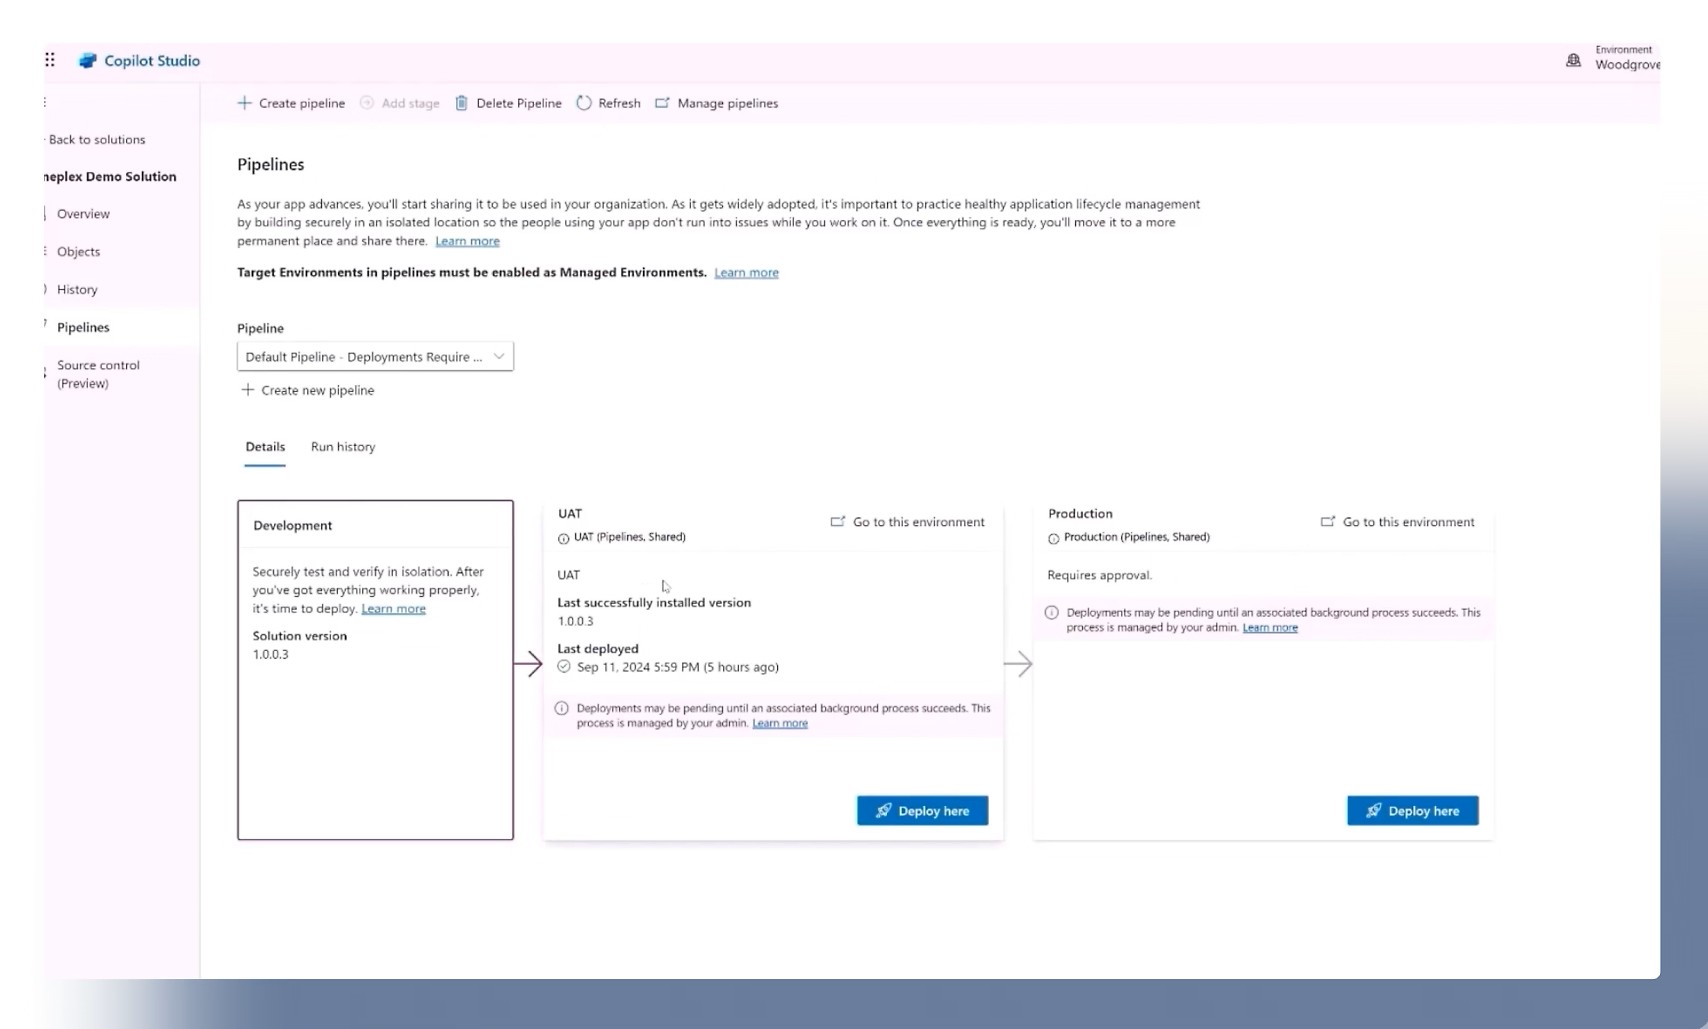Click the Pipeline dropdown chevron arrow
The height and width of the screenshot is (1029, 1708).
499,357
